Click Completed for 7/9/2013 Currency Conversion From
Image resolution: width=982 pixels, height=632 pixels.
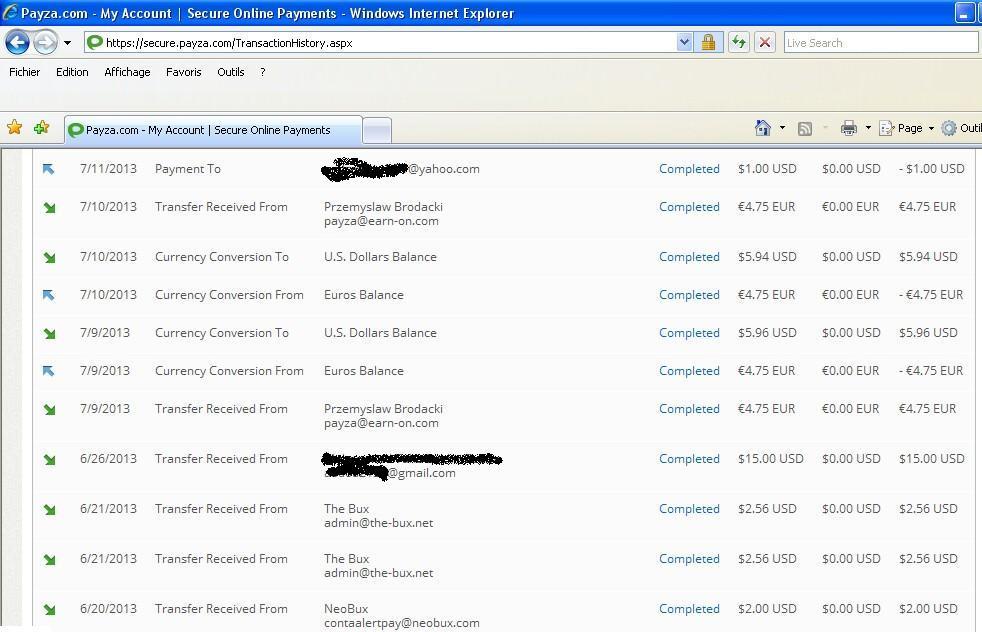689,371
